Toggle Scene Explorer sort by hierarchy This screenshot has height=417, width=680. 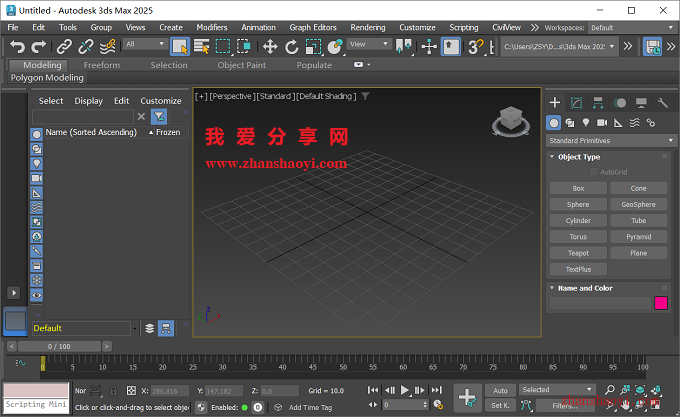click(x=166, y=328)
